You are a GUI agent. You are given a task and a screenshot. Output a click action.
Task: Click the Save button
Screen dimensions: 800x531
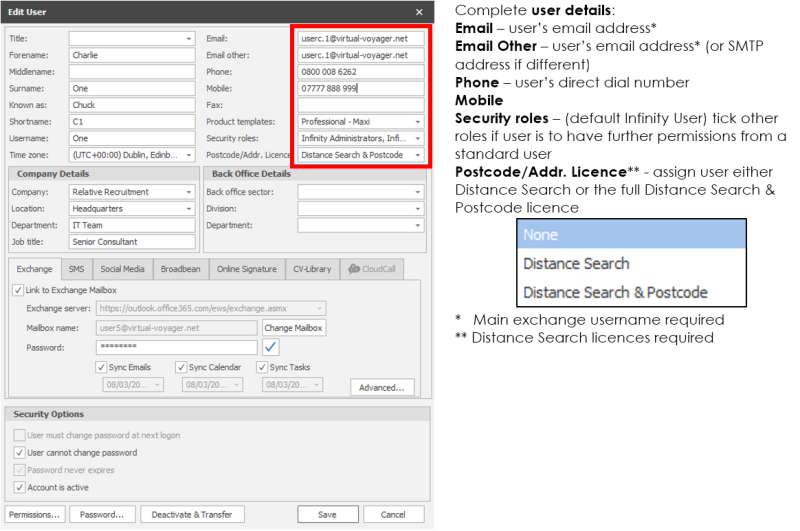pos(327,514)
